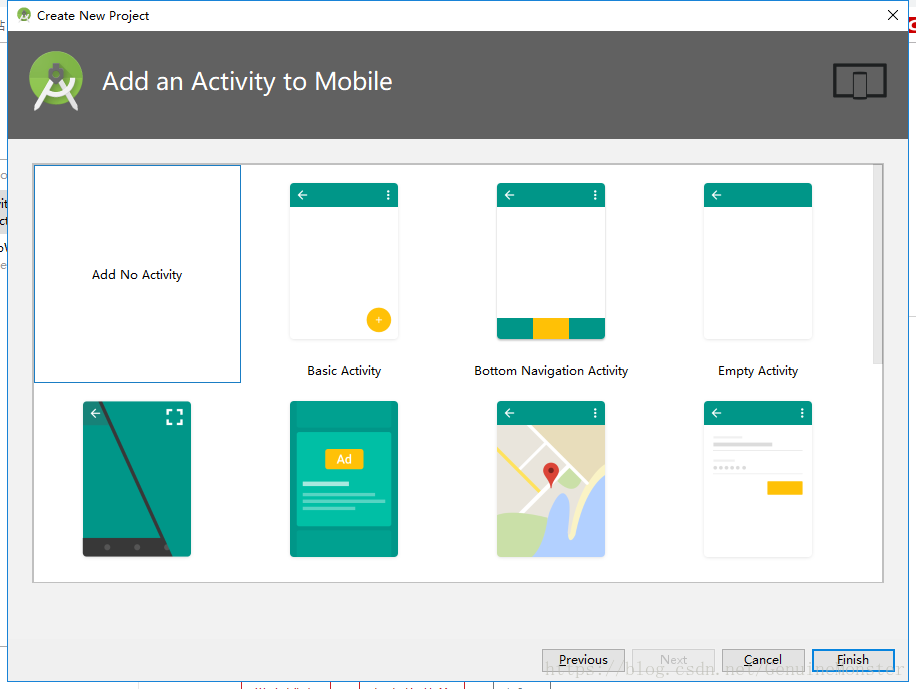This screenshot has width=916, height=689.
Task: Select the Google AdMob Ads Activity thumbnail
Action: coord(344,479)
